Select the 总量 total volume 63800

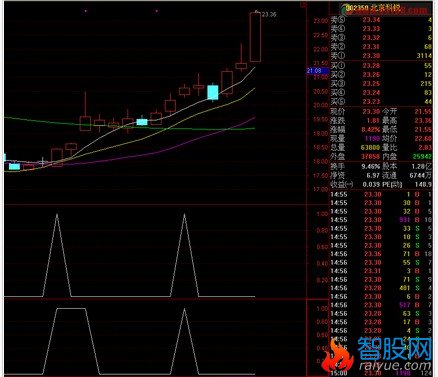tap(370, 148)
